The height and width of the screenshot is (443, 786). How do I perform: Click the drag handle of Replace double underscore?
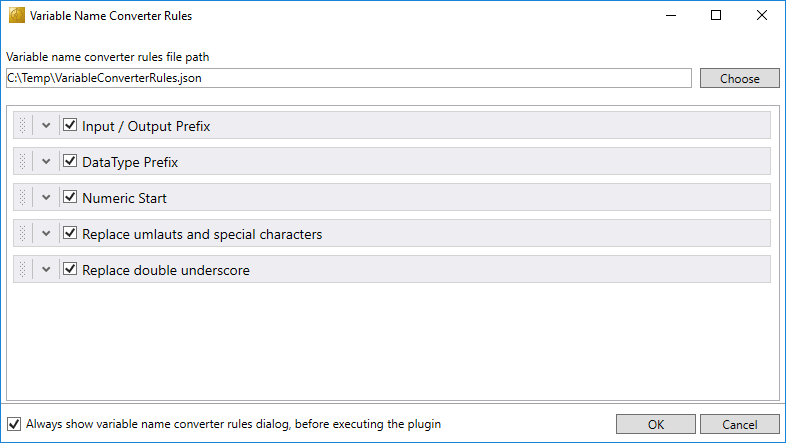(x=22, y=270)
